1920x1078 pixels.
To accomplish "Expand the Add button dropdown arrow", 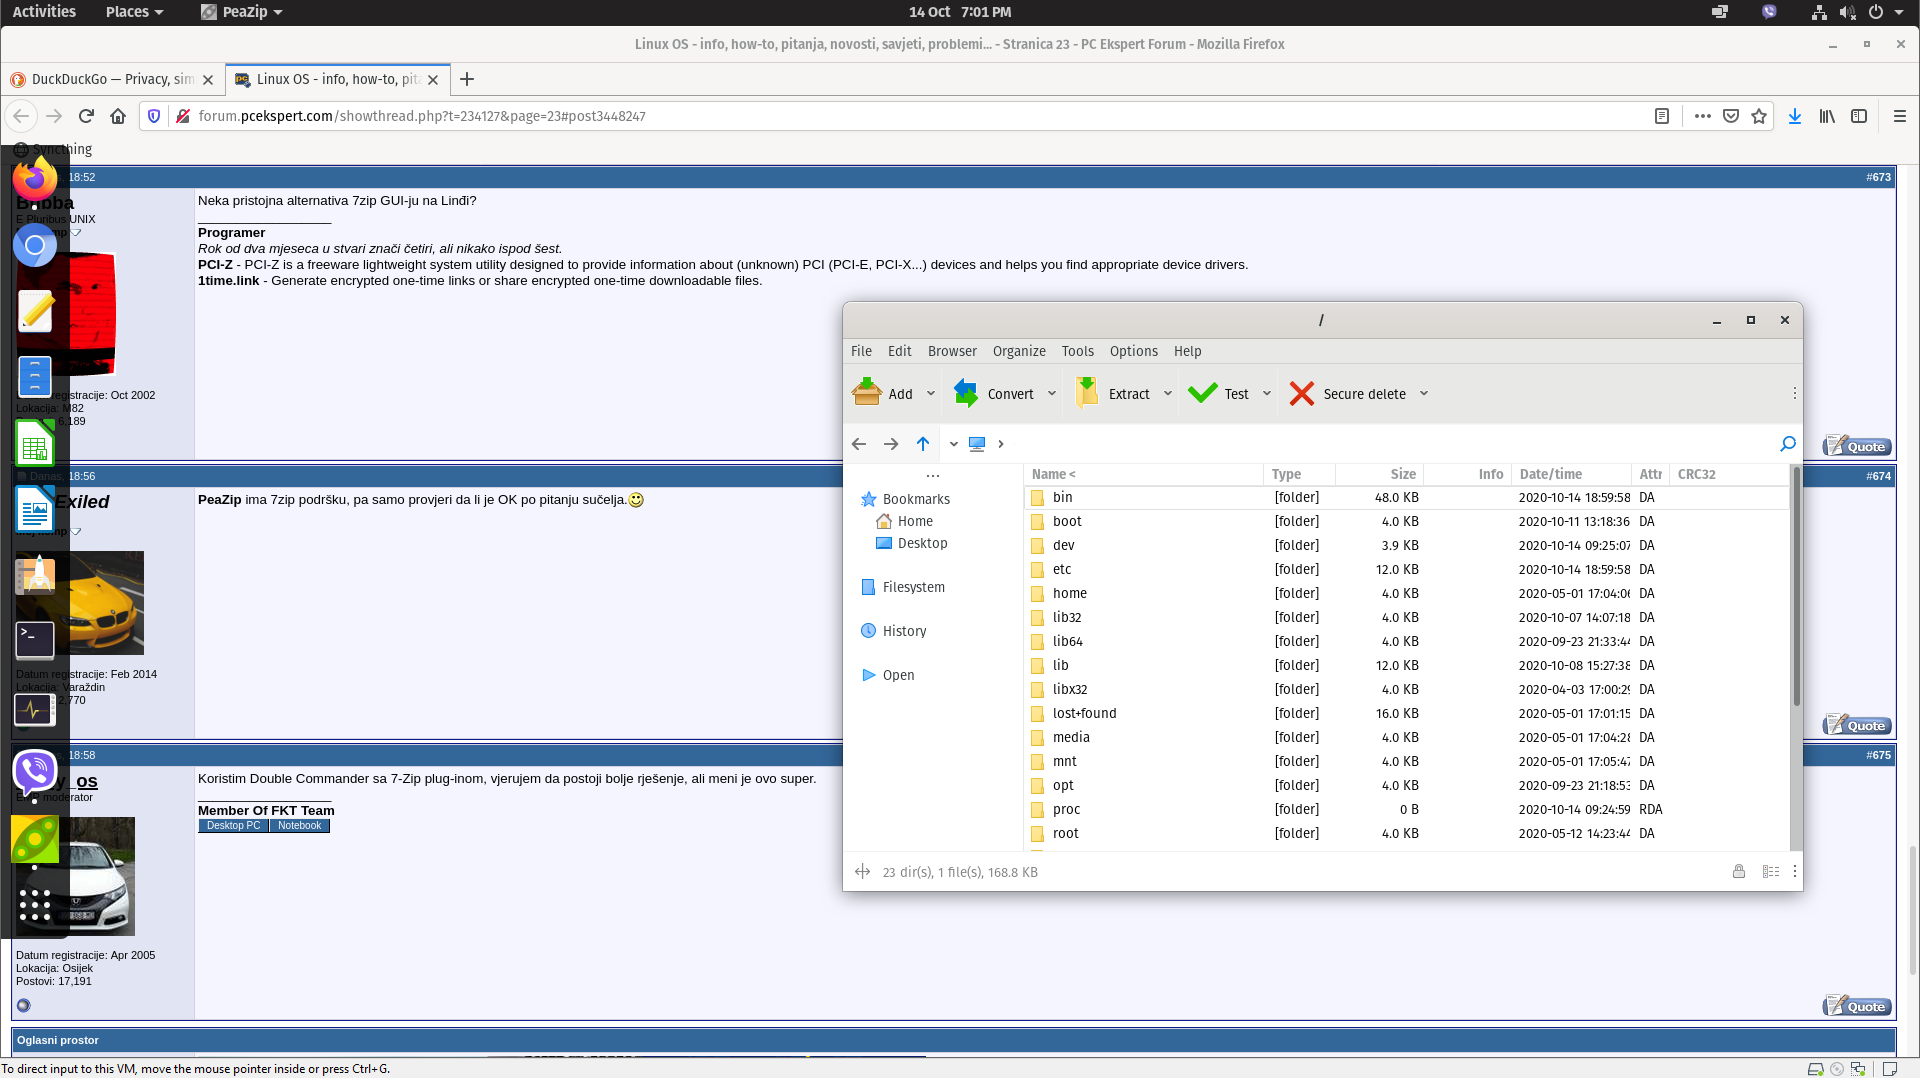I will pyautogui.click(x=931, y=394).
